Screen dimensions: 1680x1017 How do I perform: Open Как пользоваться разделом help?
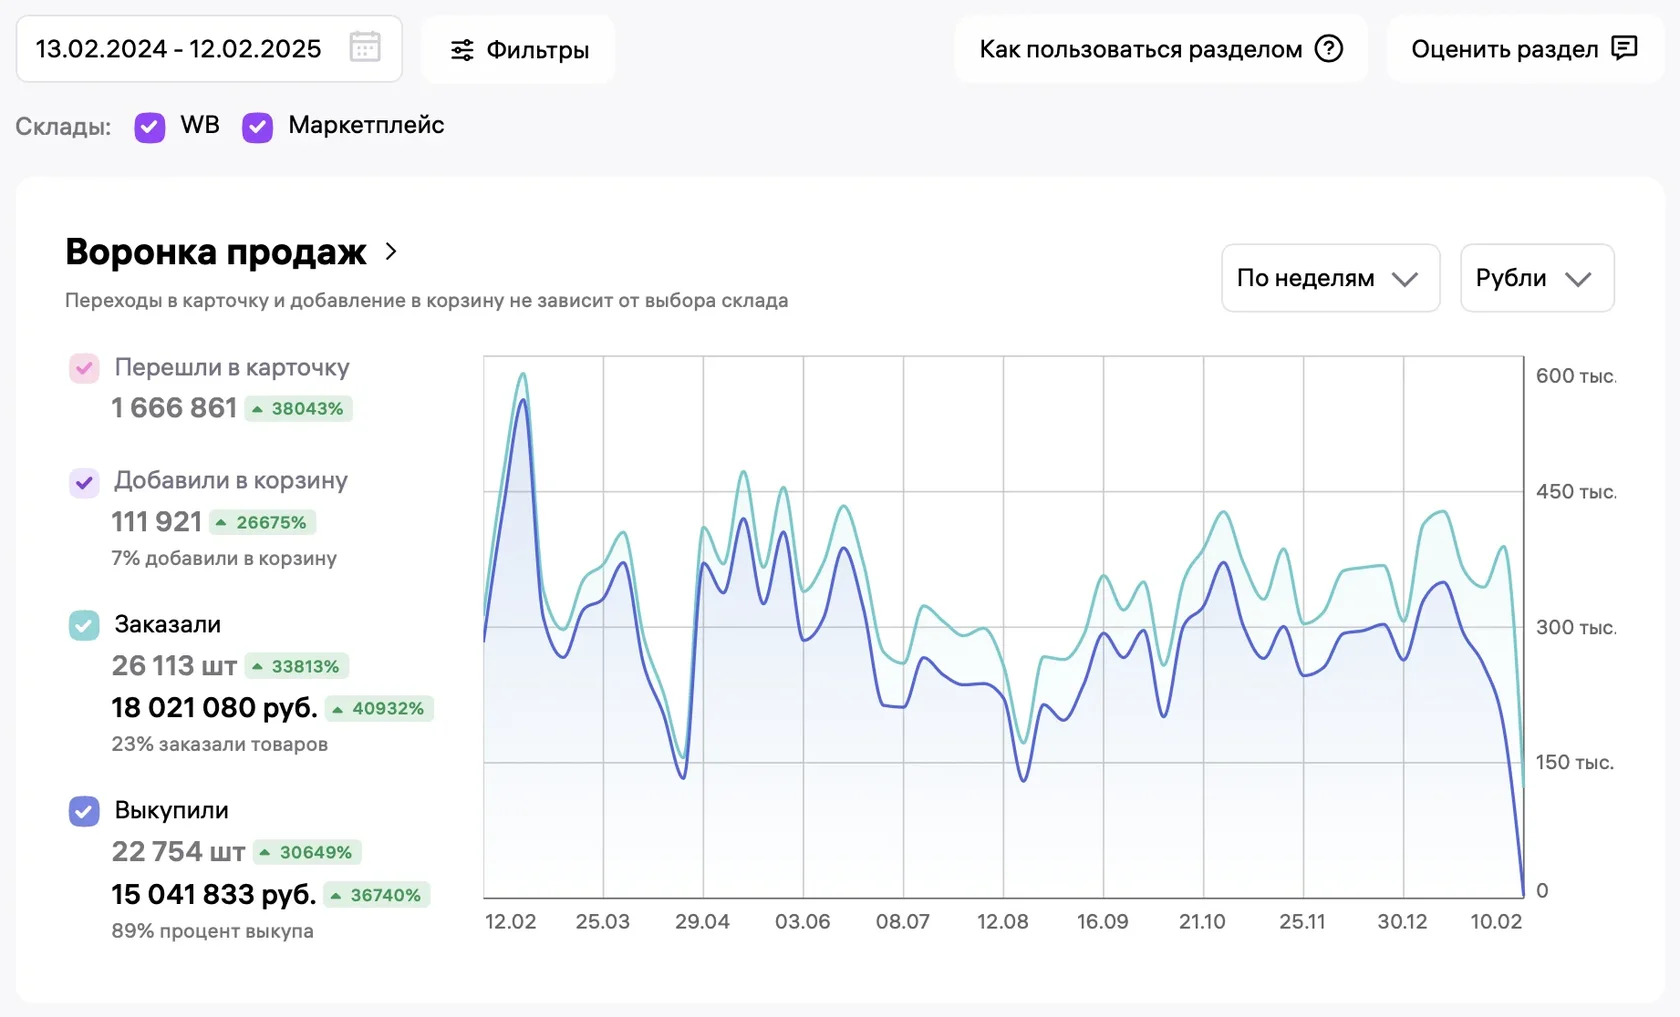tap(1160, 49)
